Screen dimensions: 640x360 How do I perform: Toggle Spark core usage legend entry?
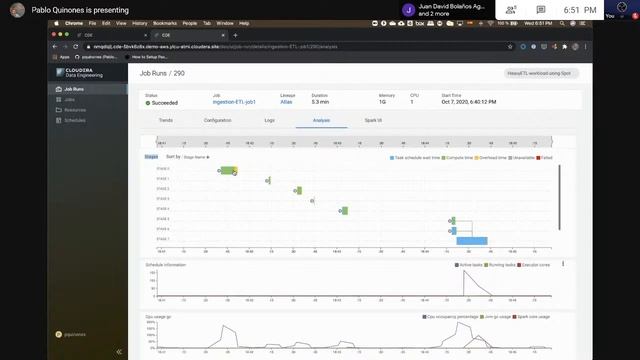click(531, 317)
